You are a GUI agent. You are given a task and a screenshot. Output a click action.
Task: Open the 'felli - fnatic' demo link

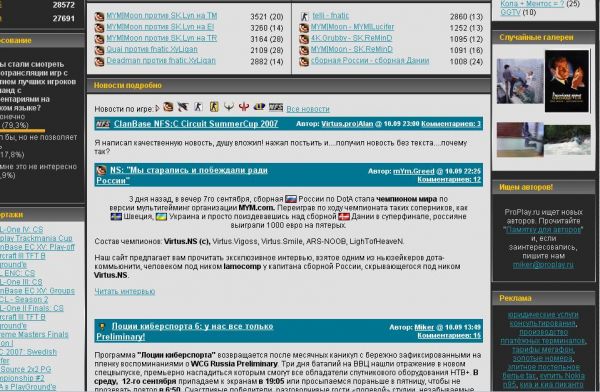[331, 16]
